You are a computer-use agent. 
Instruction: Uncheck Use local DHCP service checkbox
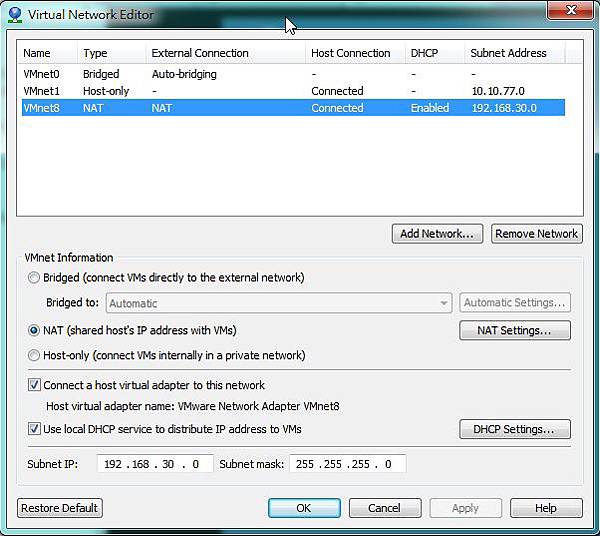(34, 429)
